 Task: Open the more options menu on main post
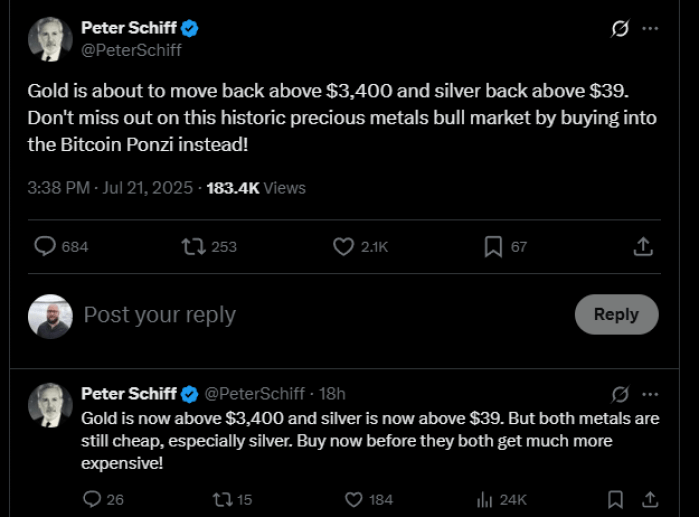(x=650, y=29)
